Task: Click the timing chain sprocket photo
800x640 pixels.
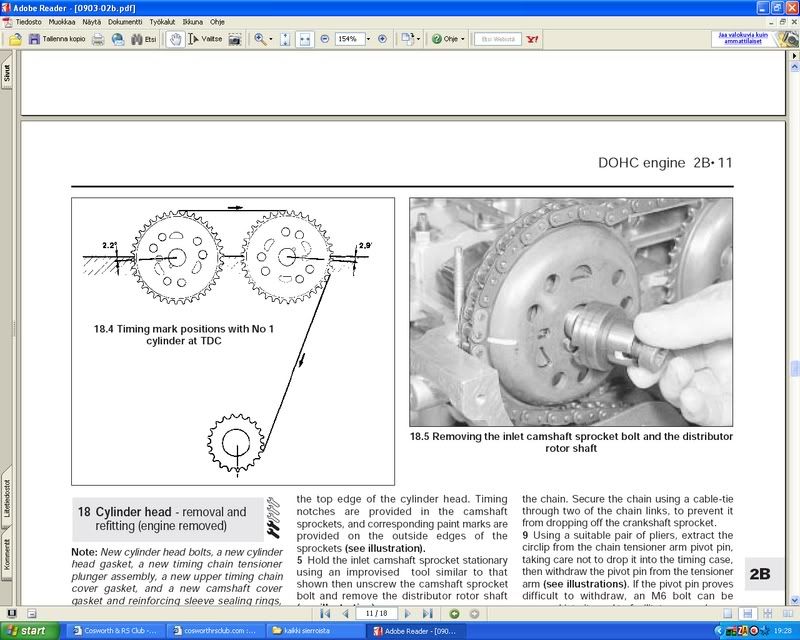Action: tap(571, 312)
